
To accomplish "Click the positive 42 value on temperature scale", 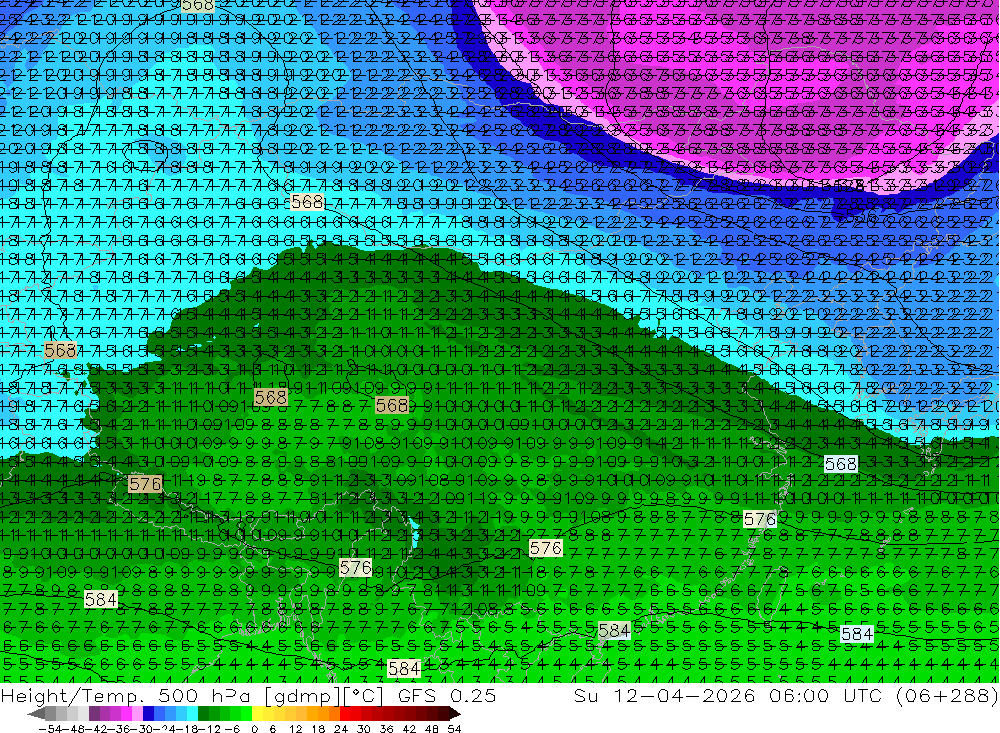I will (x=409, y=729).
